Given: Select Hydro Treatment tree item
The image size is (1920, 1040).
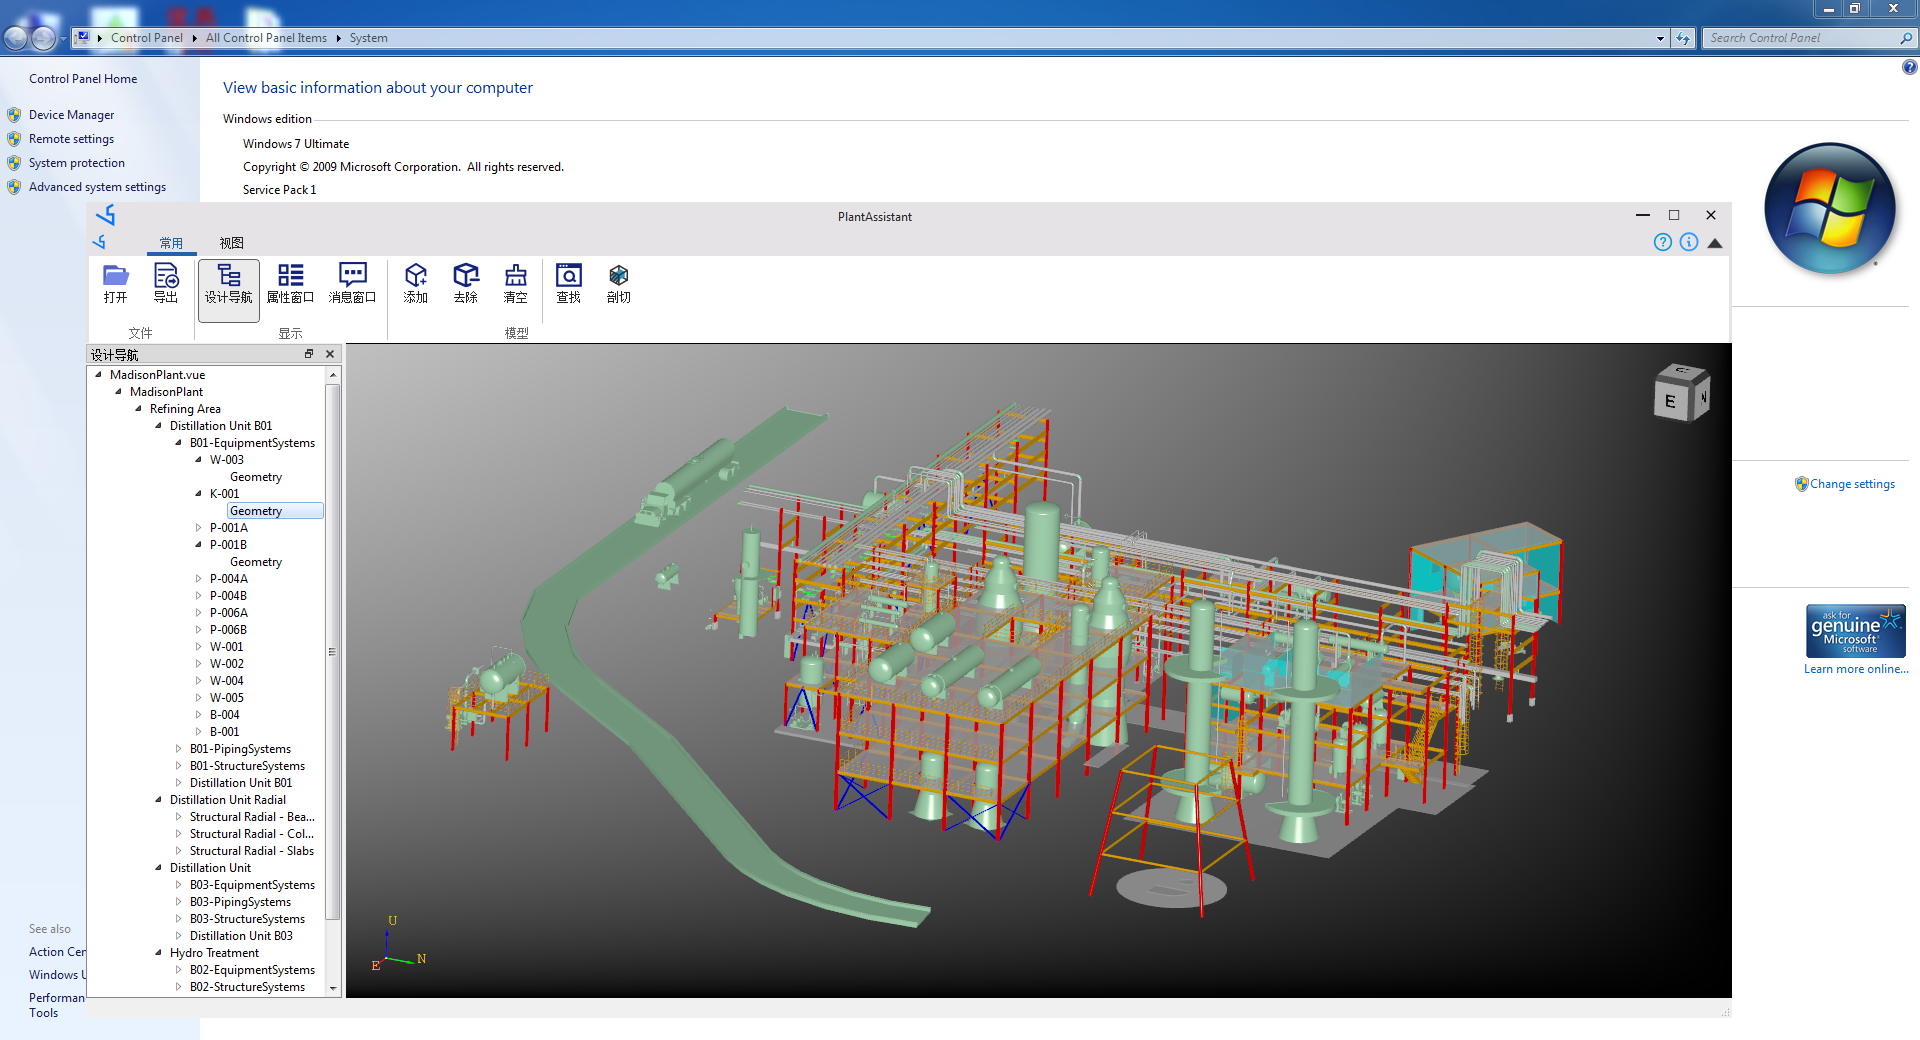Looking at the screenshot, I should coord(214,953).
